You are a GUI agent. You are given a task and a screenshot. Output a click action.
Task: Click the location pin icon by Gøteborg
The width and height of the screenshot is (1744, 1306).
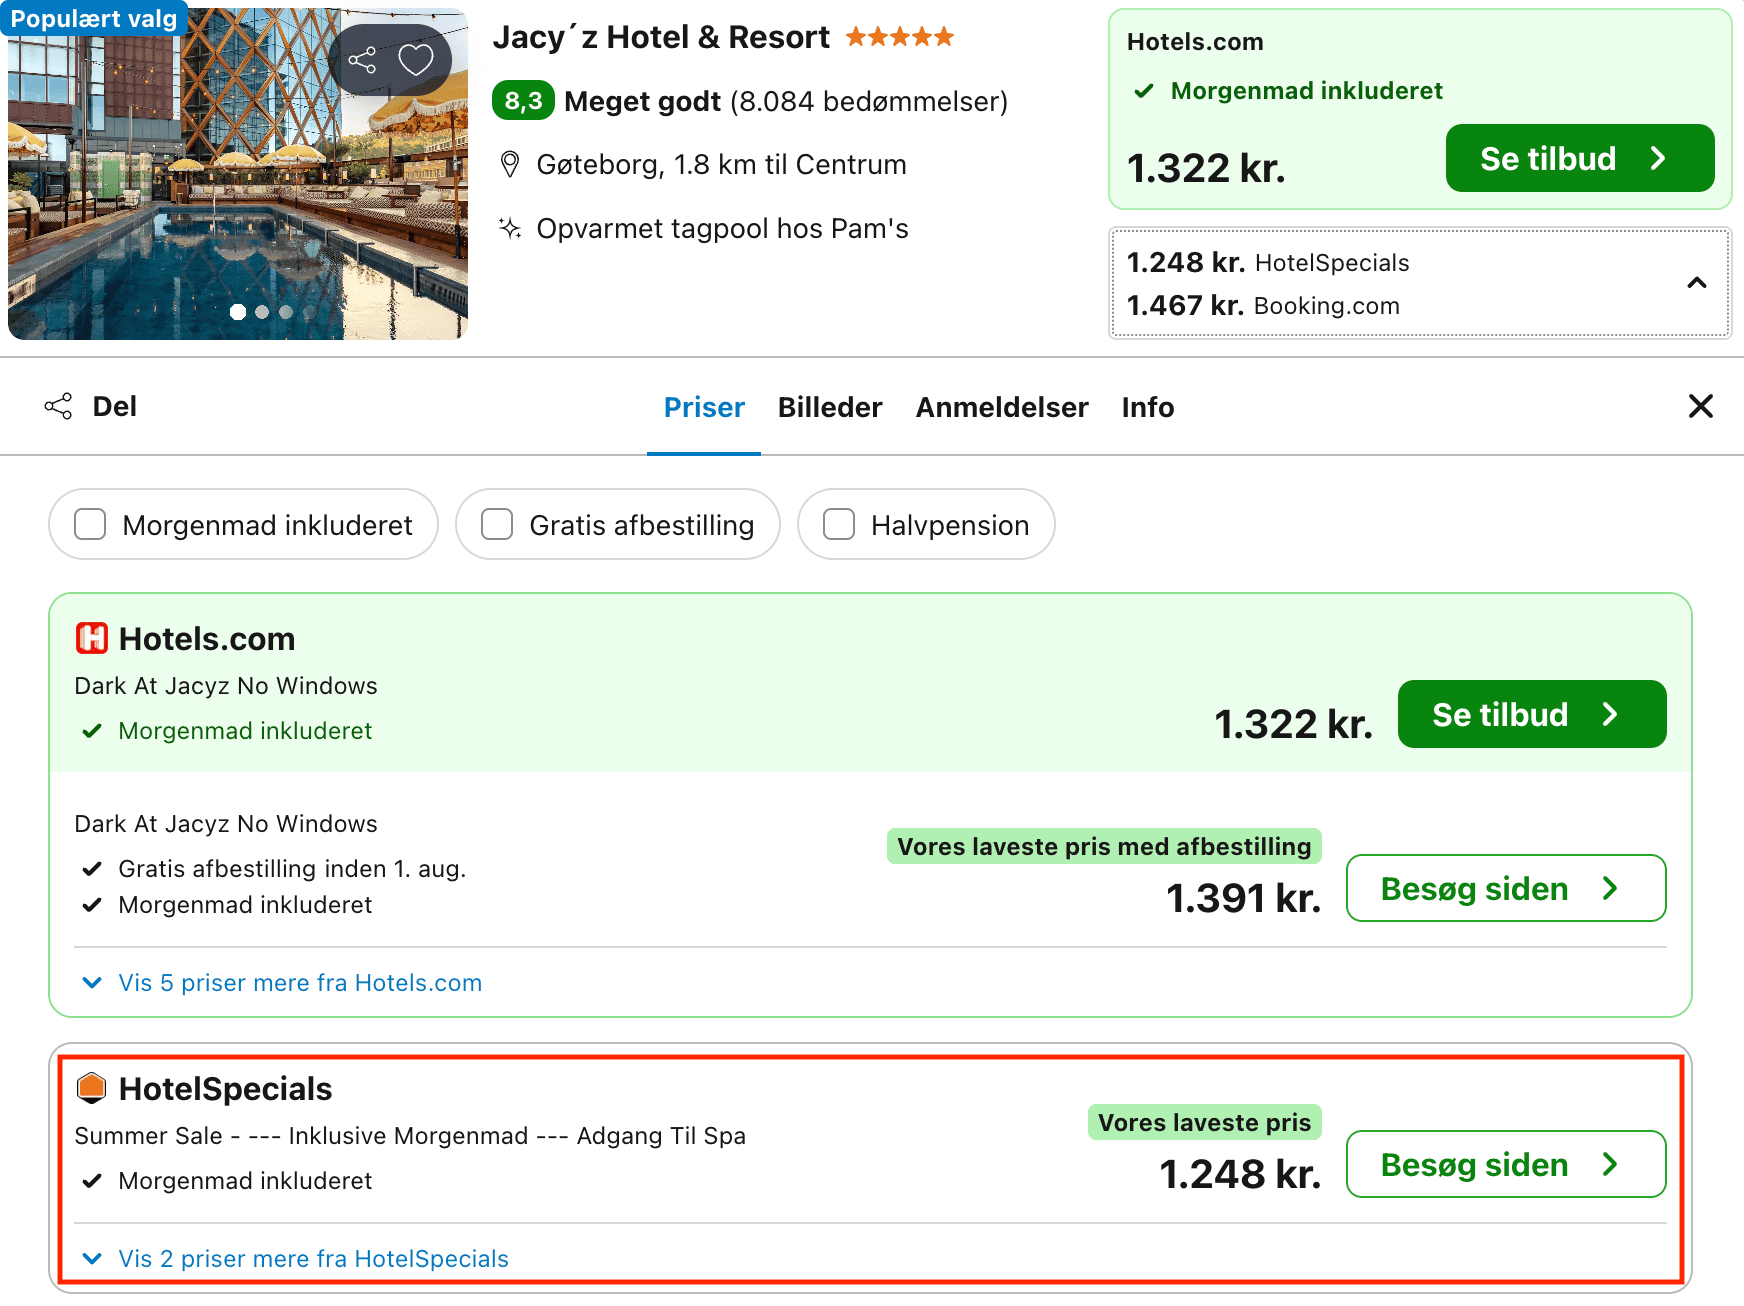510,164
